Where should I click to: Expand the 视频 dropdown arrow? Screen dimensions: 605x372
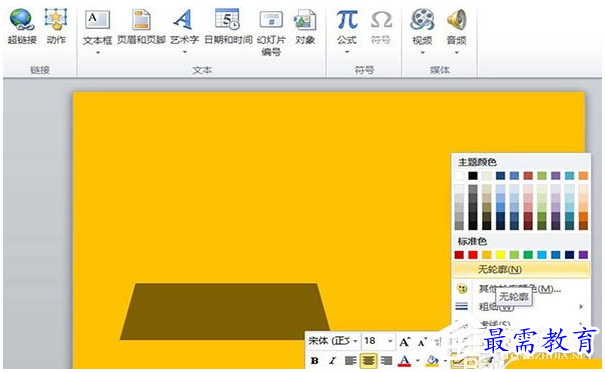coord(422,52)
